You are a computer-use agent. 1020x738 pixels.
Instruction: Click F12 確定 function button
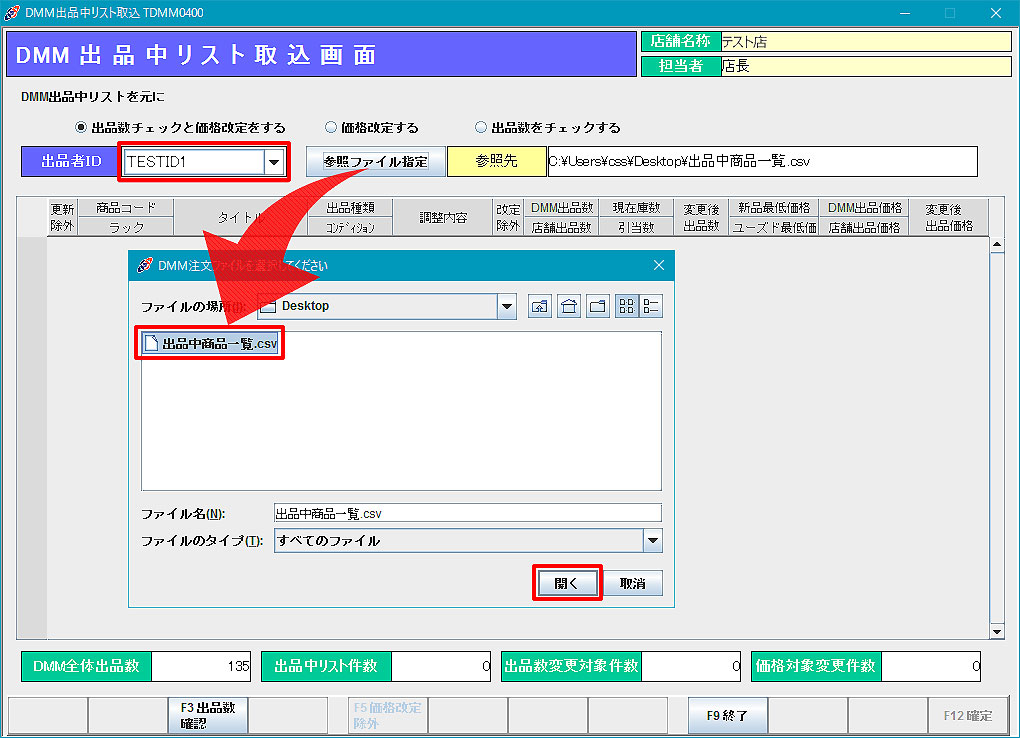pyautogui.click(x=967, y=715)
